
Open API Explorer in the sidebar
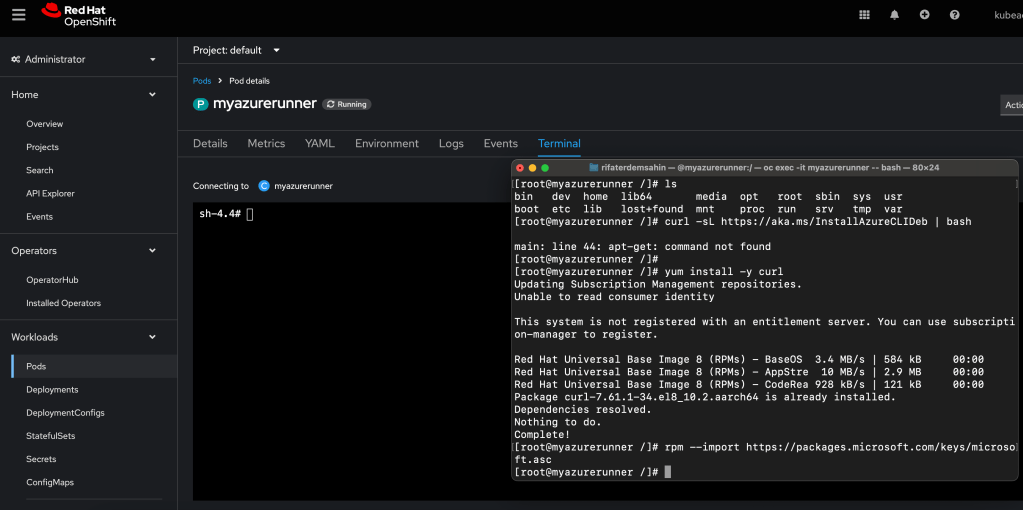50,194
